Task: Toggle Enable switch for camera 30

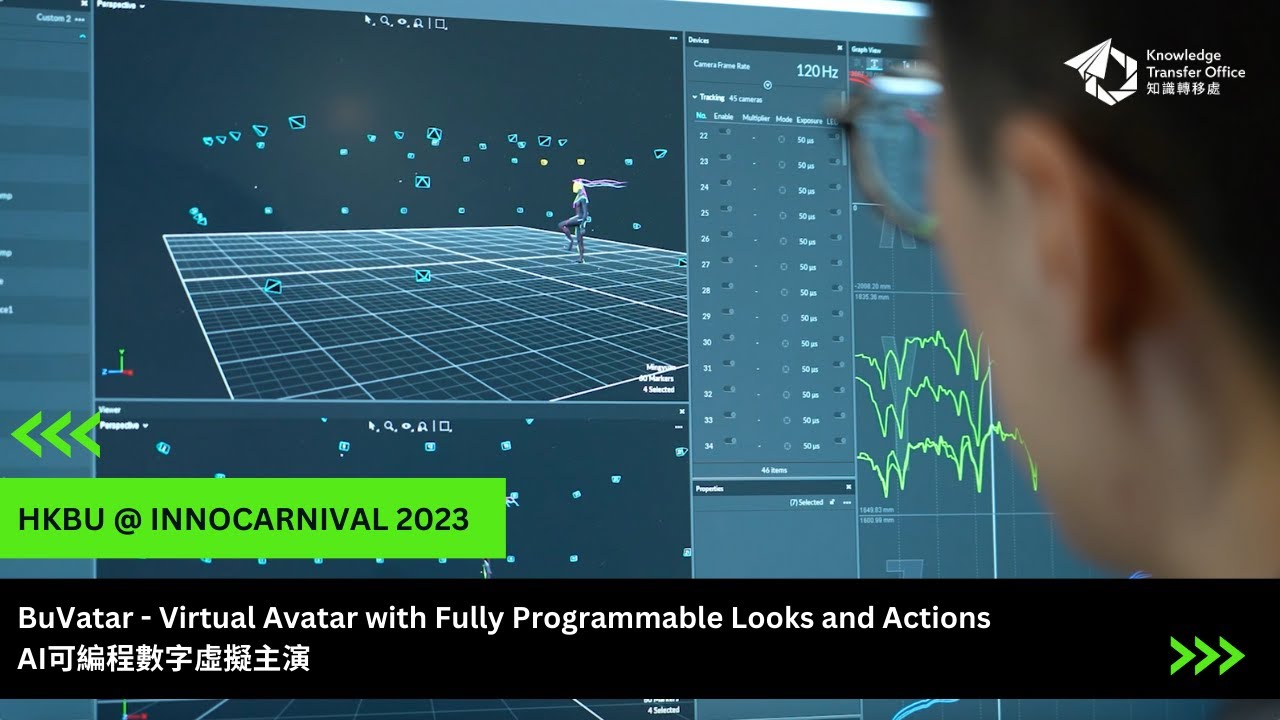Action: pos(728,337)
